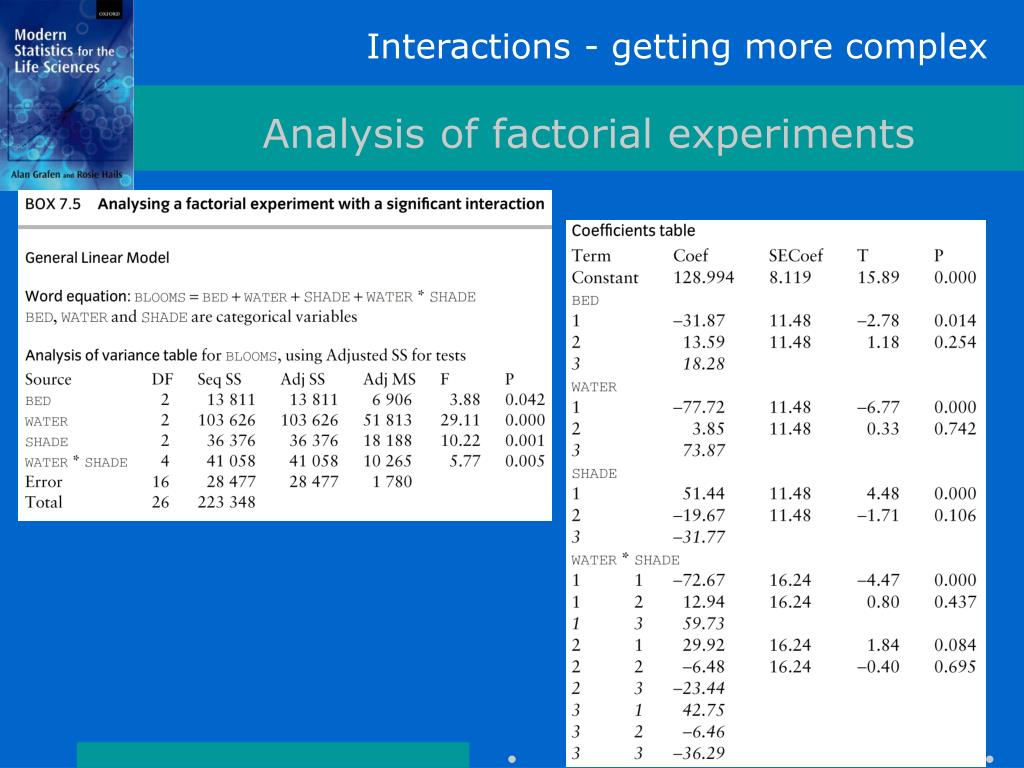Click the 'Coef' column header
Viewport: 1024px width, 768px height.
pos(690,255)
